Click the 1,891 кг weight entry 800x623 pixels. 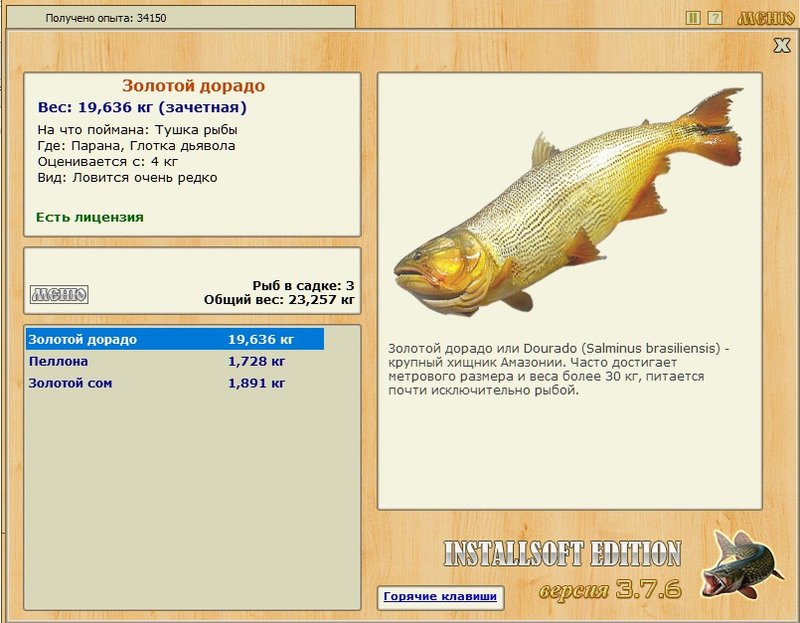point(256,383)
